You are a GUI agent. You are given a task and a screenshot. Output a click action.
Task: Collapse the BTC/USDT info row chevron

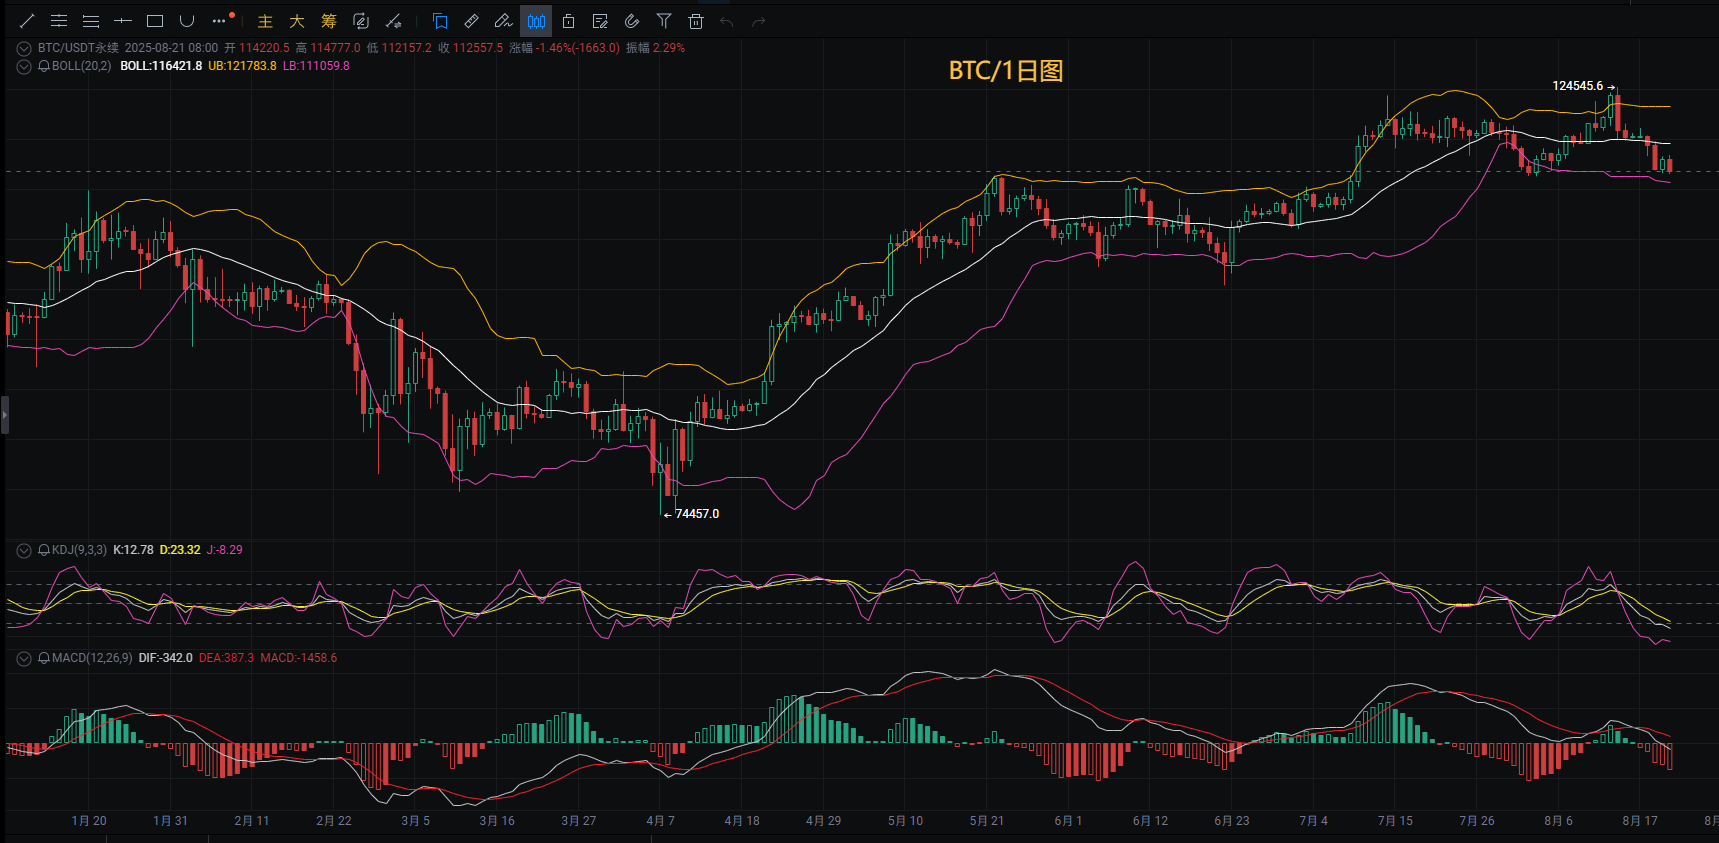click(24, 48)
